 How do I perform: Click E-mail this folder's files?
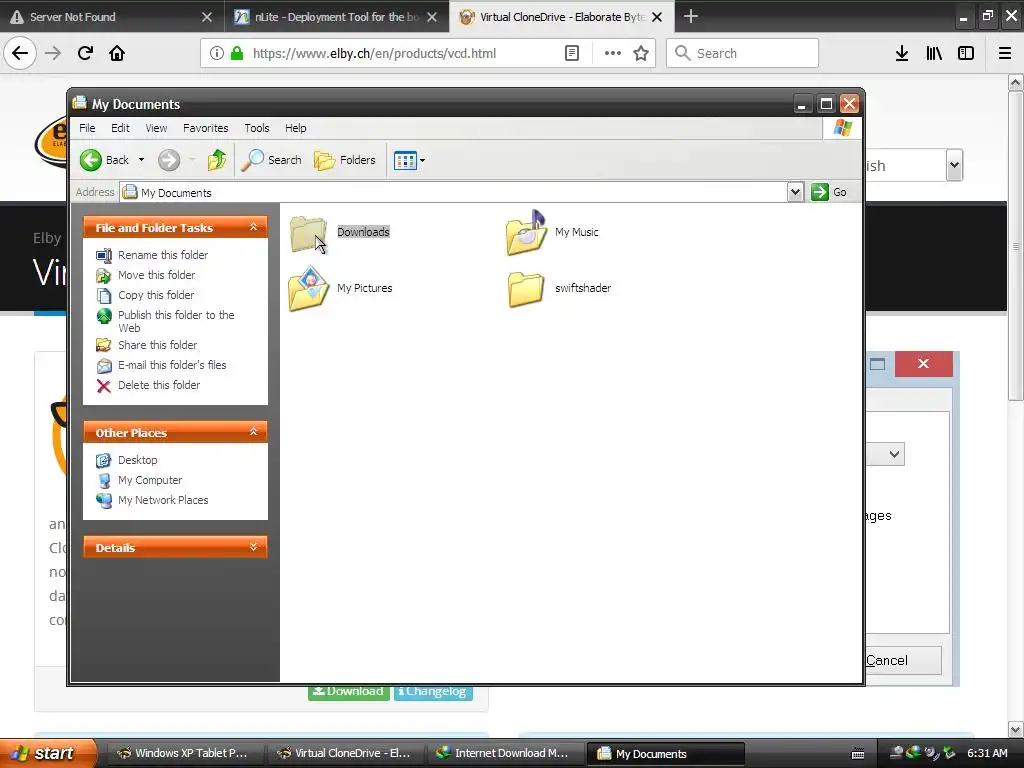(172, 365)
